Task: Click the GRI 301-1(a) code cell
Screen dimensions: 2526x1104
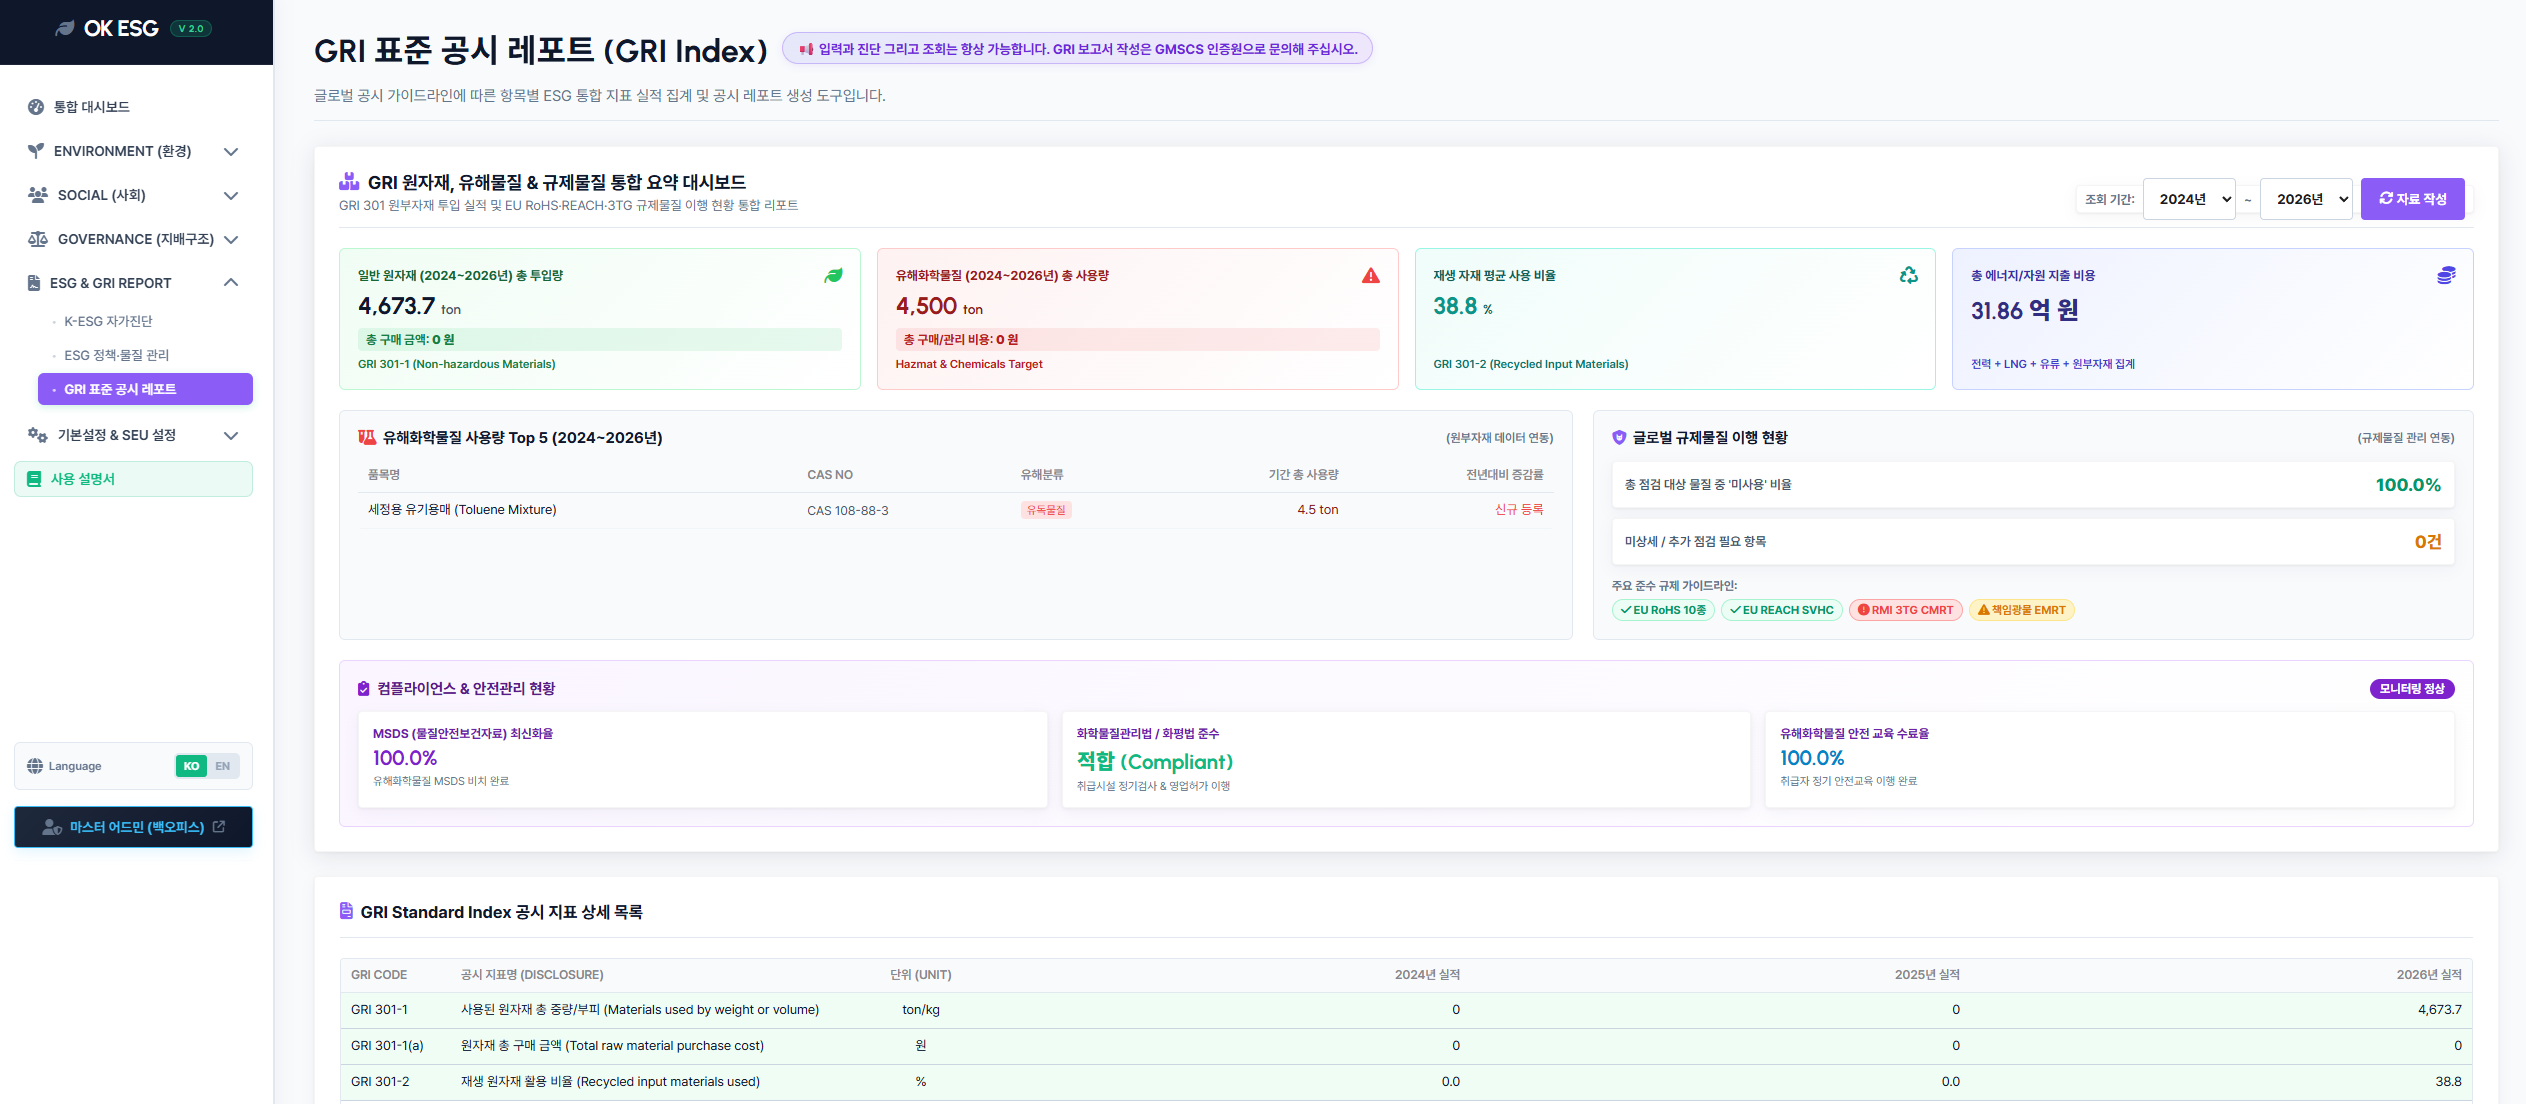Action: click(x=387, y=1046)
